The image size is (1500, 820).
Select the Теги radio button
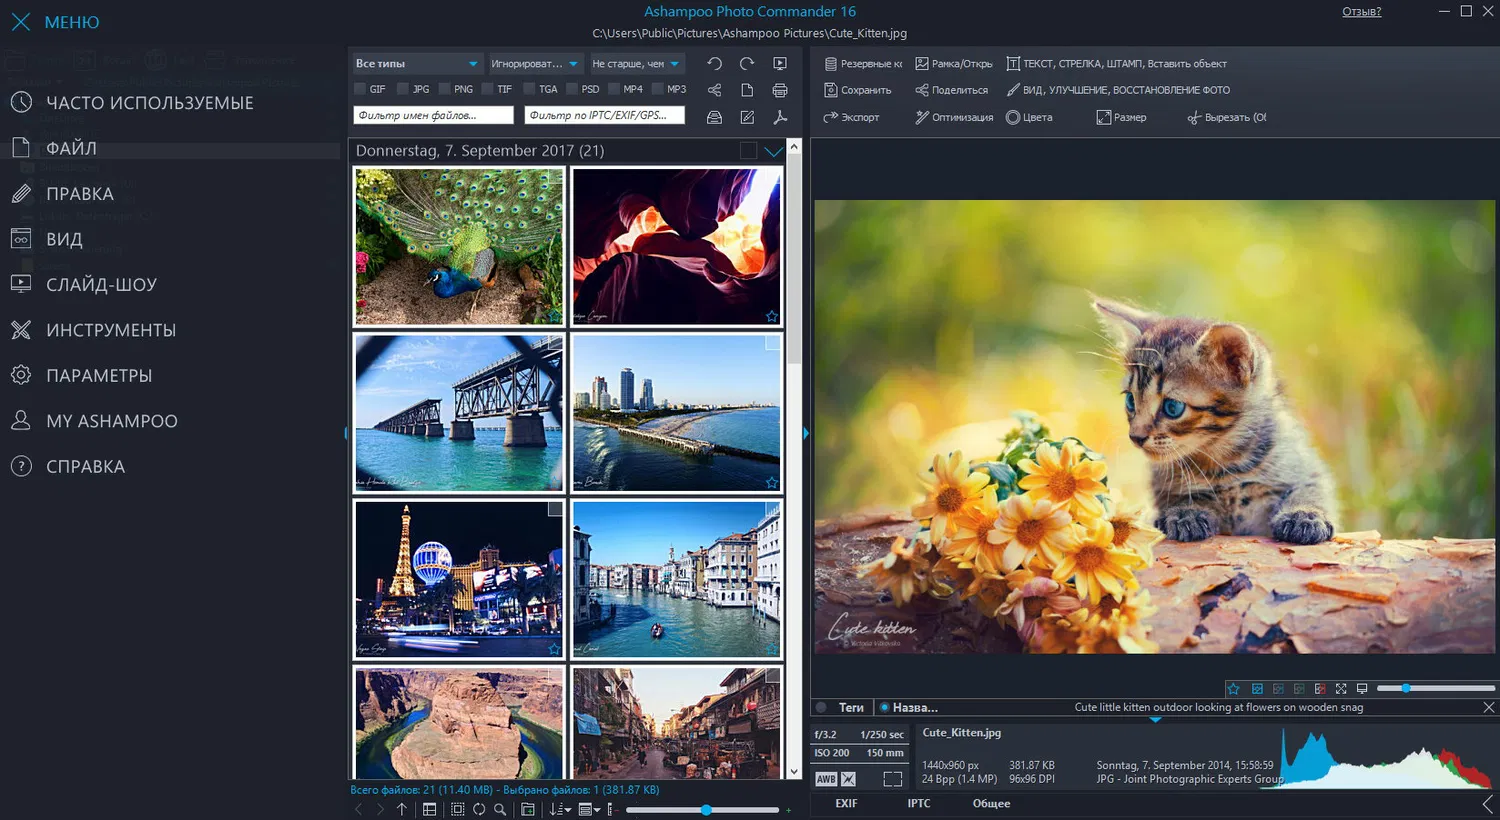tap(822, 707)
